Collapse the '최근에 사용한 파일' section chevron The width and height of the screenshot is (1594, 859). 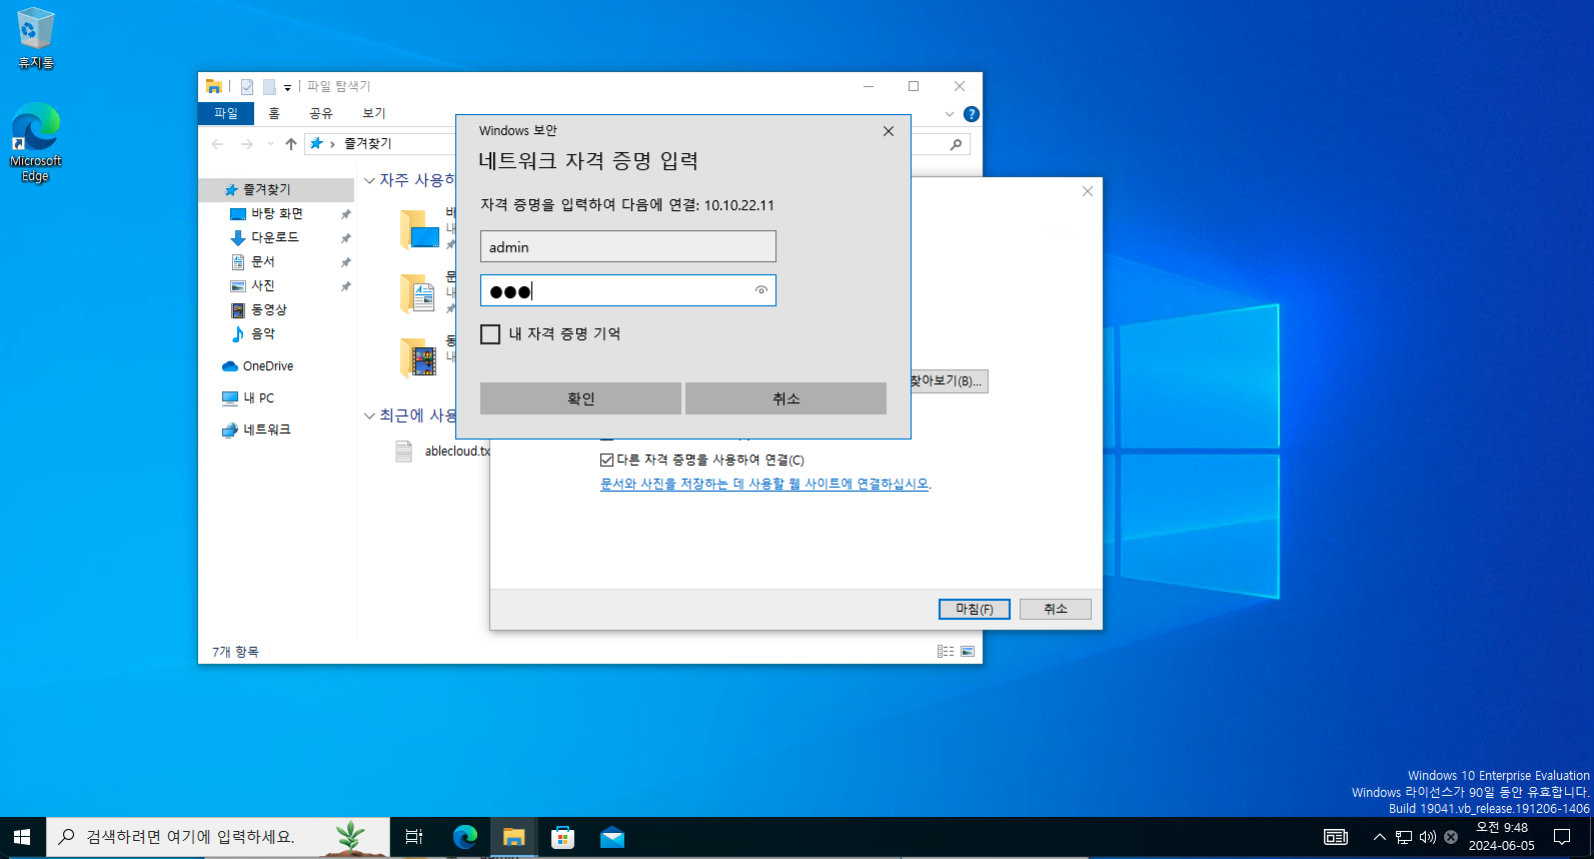click(x=369, y=415)
